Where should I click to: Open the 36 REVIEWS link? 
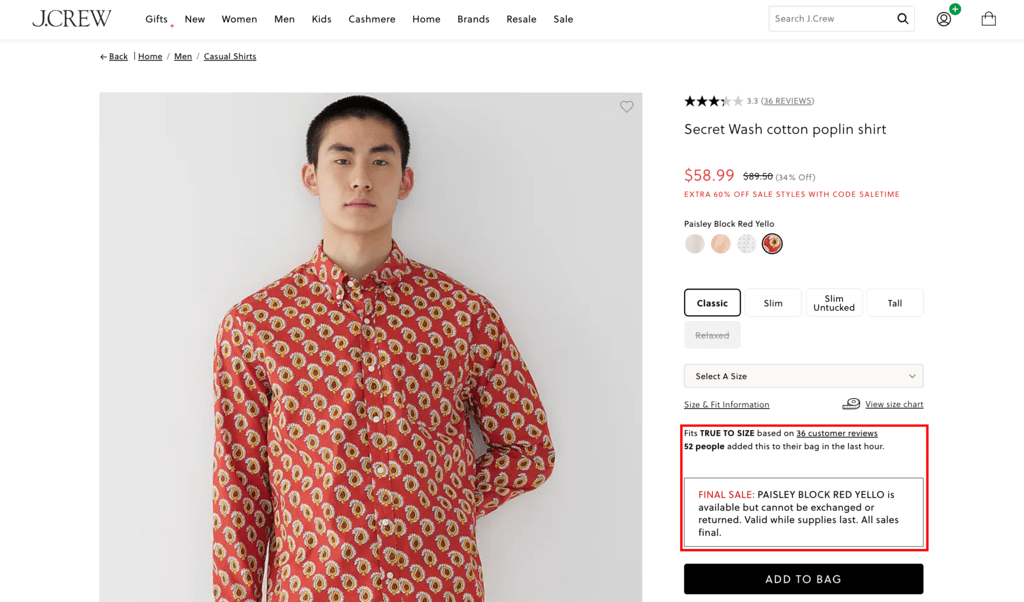pos(788,100)
